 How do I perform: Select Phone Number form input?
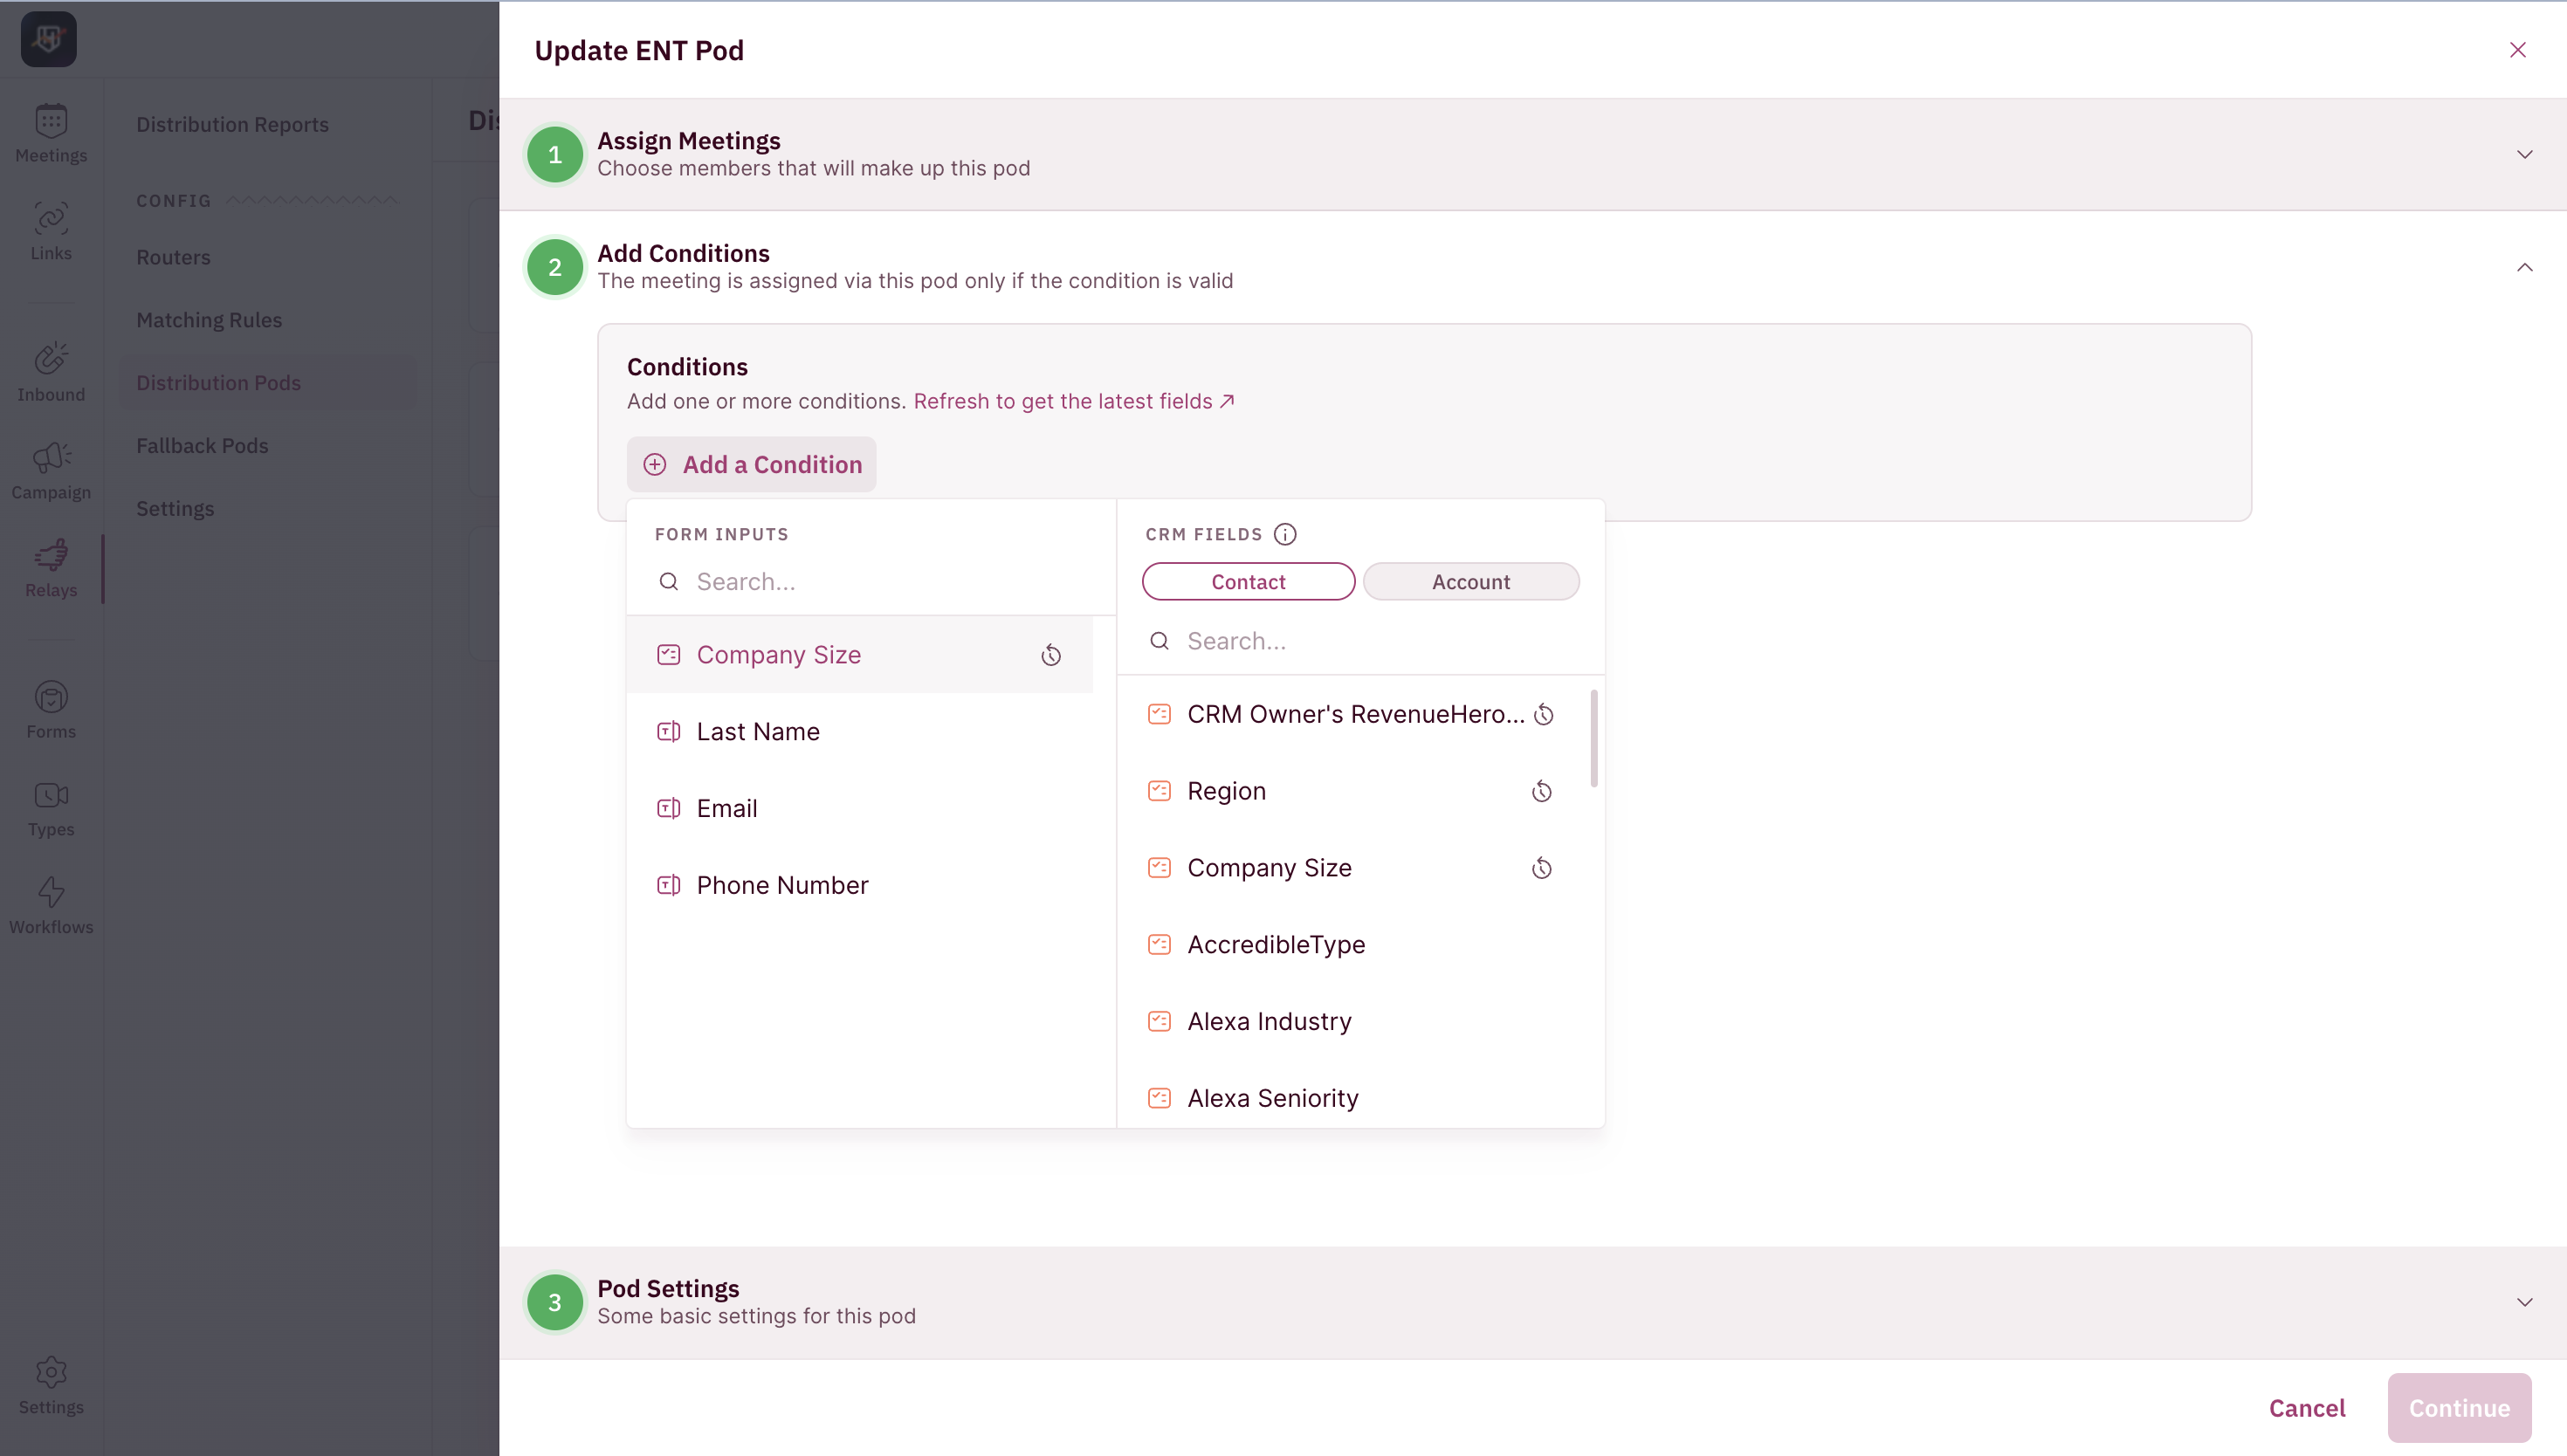click(860, 885)
